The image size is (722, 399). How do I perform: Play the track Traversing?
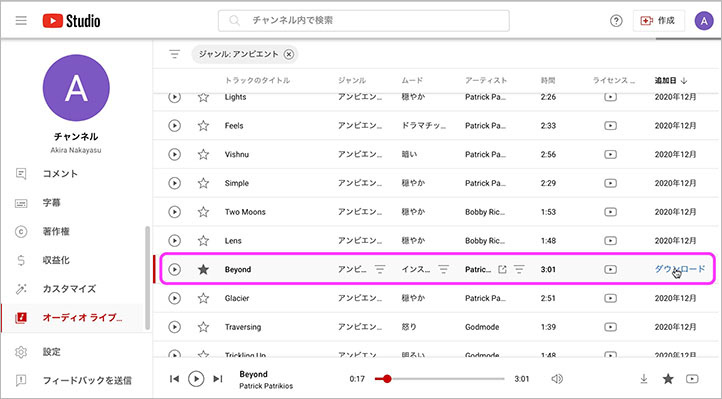coord(174,327)
